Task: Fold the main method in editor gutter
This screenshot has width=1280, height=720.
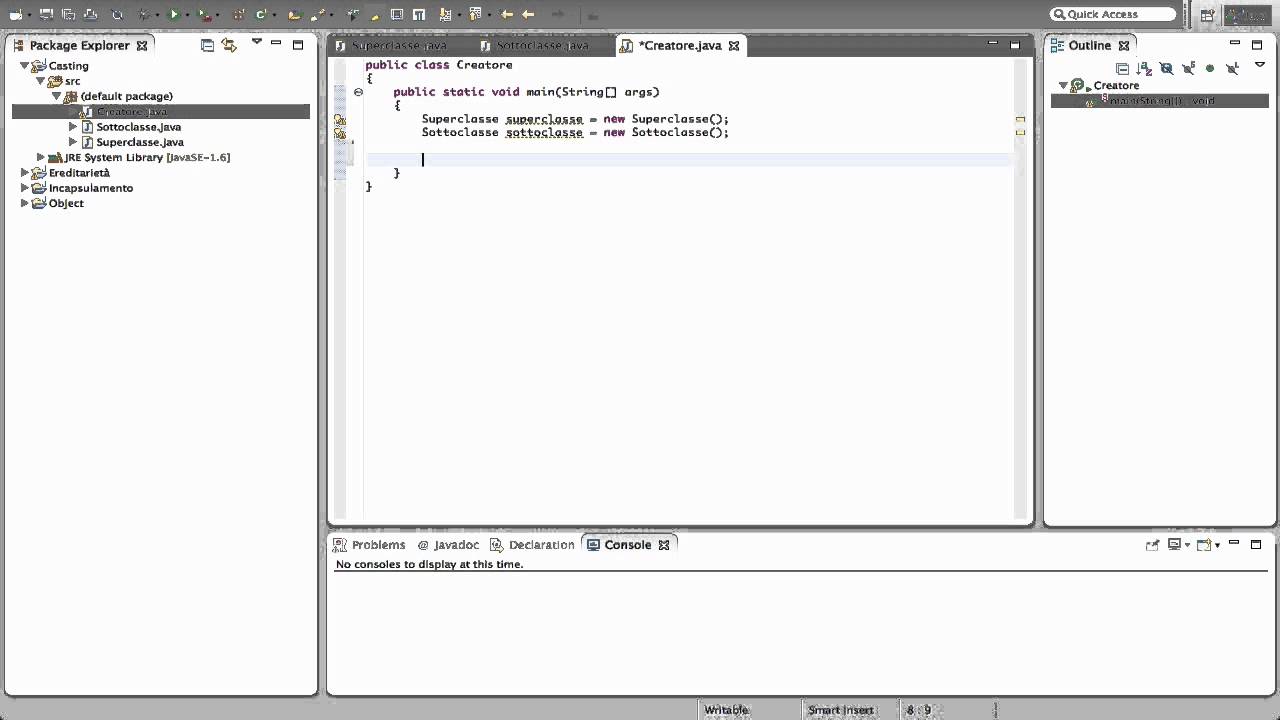Action: coord(358,92)
